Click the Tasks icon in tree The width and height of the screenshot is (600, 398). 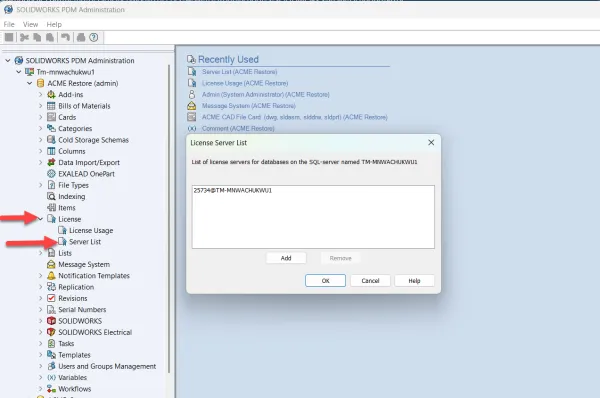click(51, 344)
